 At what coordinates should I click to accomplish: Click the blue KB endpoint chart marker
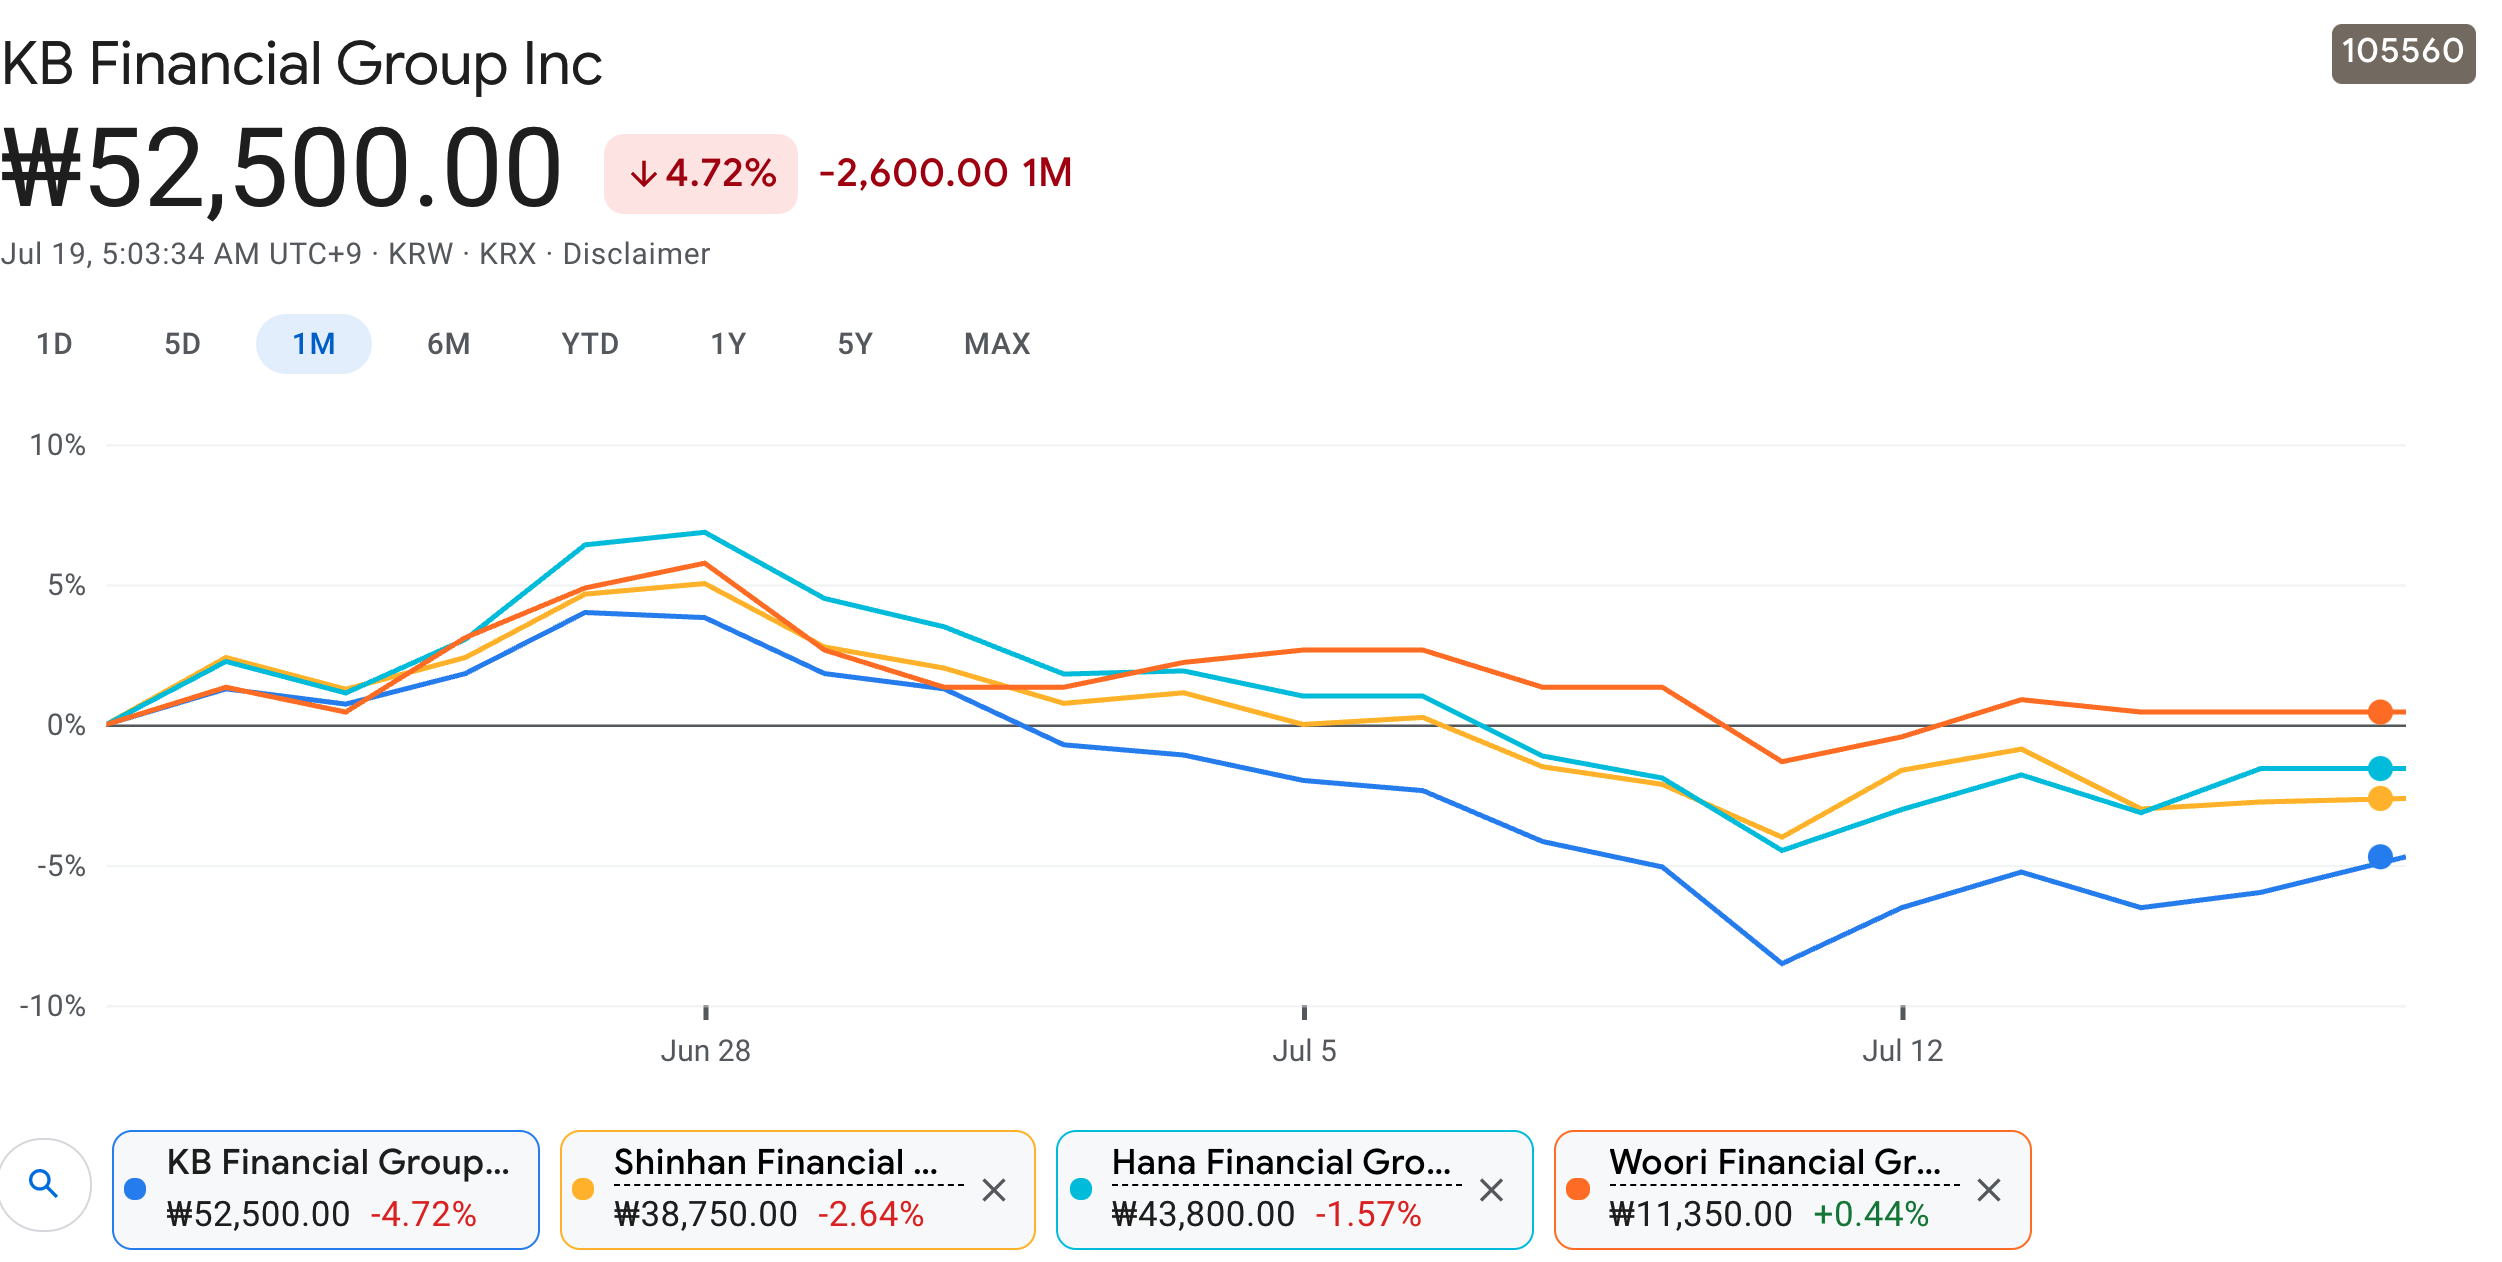click(2380, 857)
